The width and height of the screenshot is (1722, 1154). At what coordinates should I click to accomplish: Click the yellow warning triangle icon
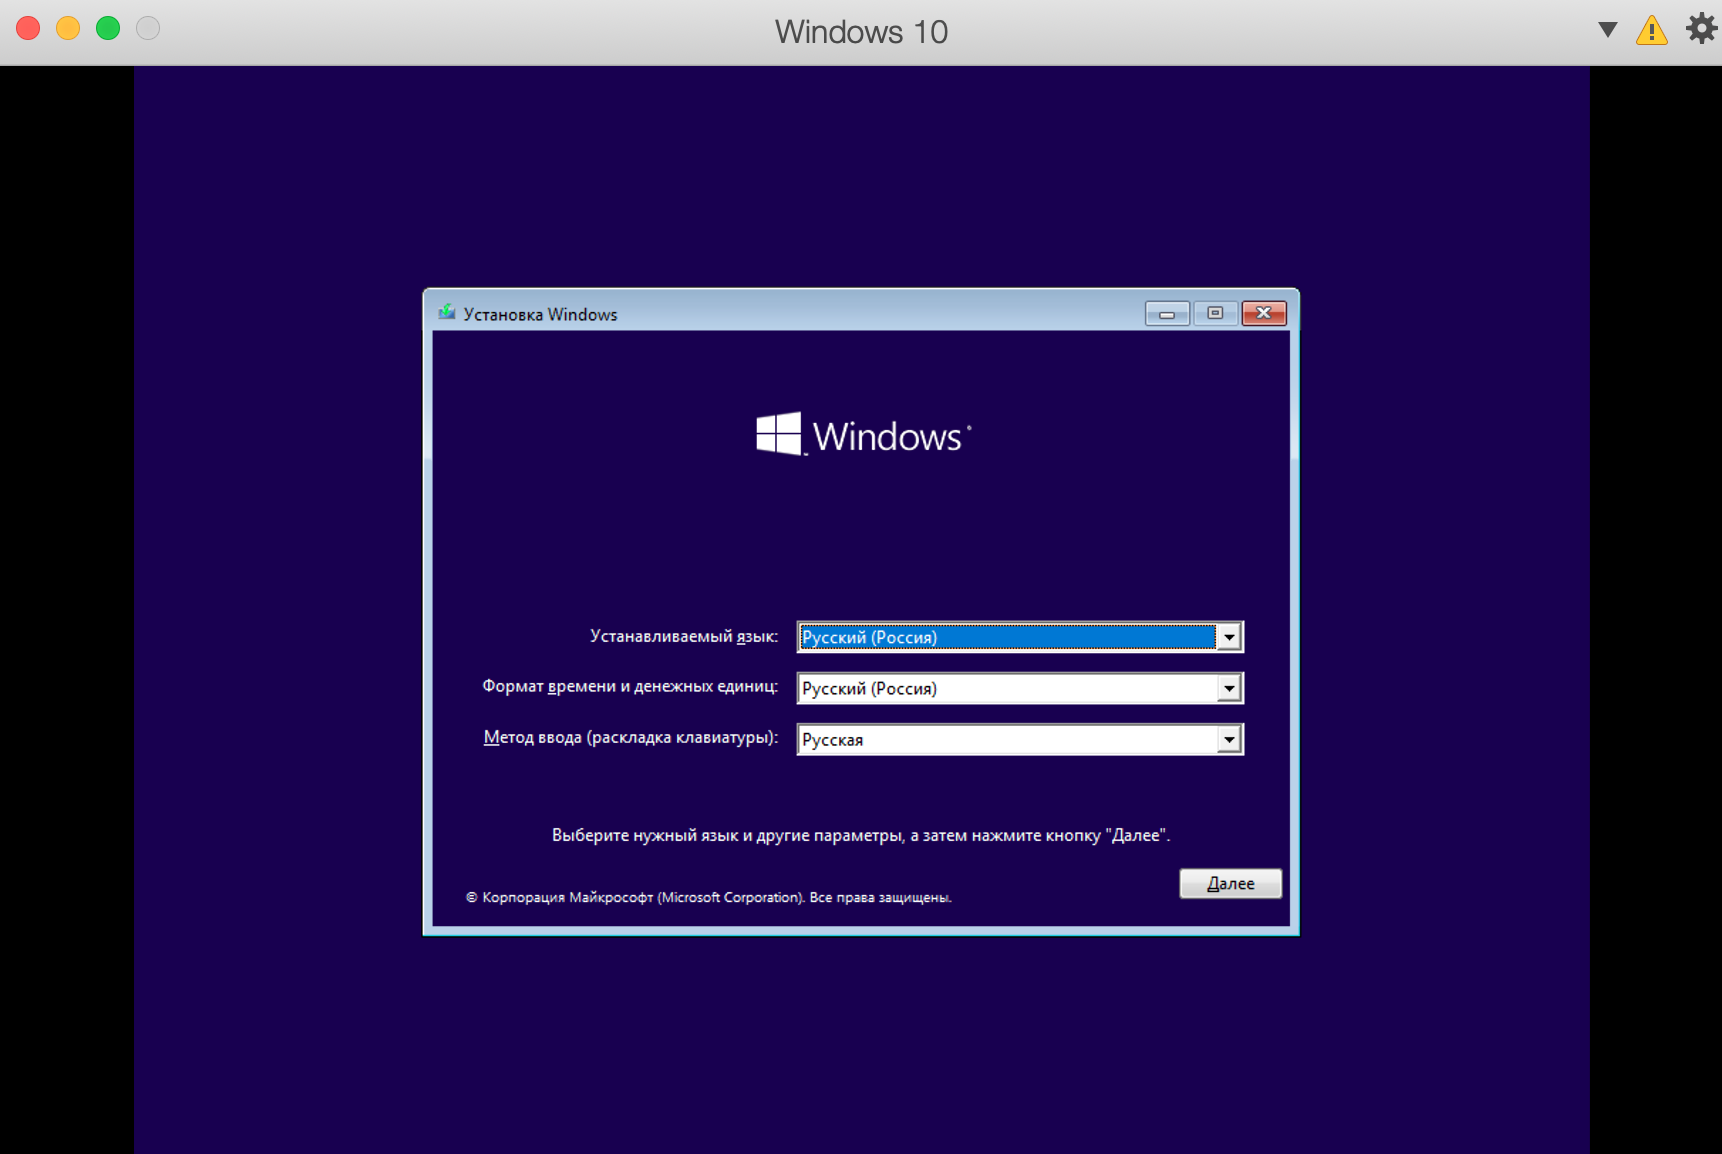coord(1651,30)
